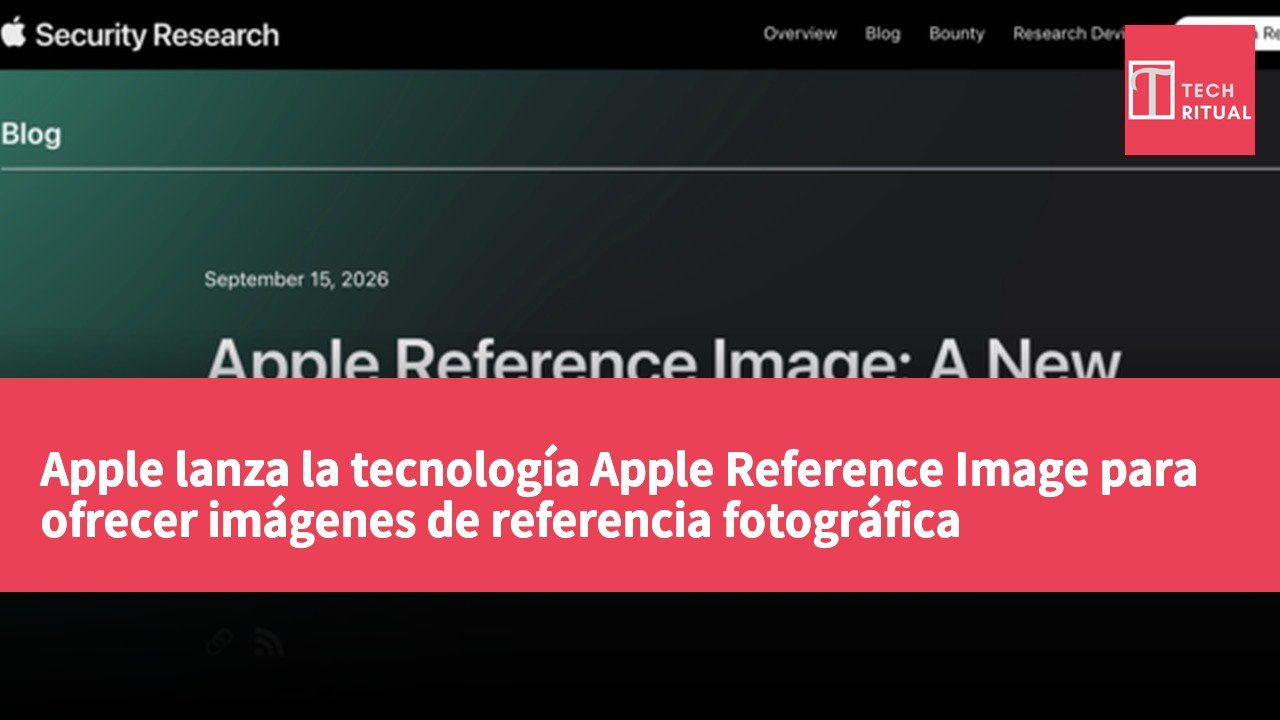Image resolution: width=1280 pixels, height=720 pixels.
Task: Click the Blog section heading
Action: point(31,134)
